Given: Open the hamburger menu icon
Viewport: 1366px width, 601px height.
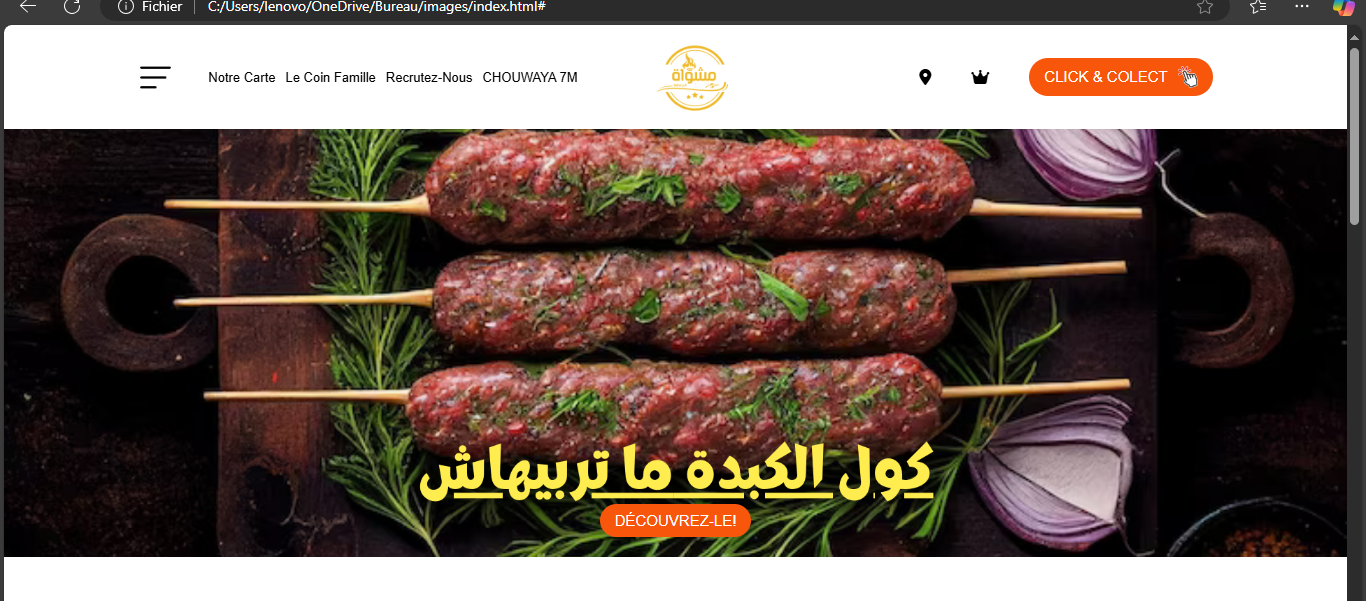Looking at the screenshot, I should tap(155, 77).
